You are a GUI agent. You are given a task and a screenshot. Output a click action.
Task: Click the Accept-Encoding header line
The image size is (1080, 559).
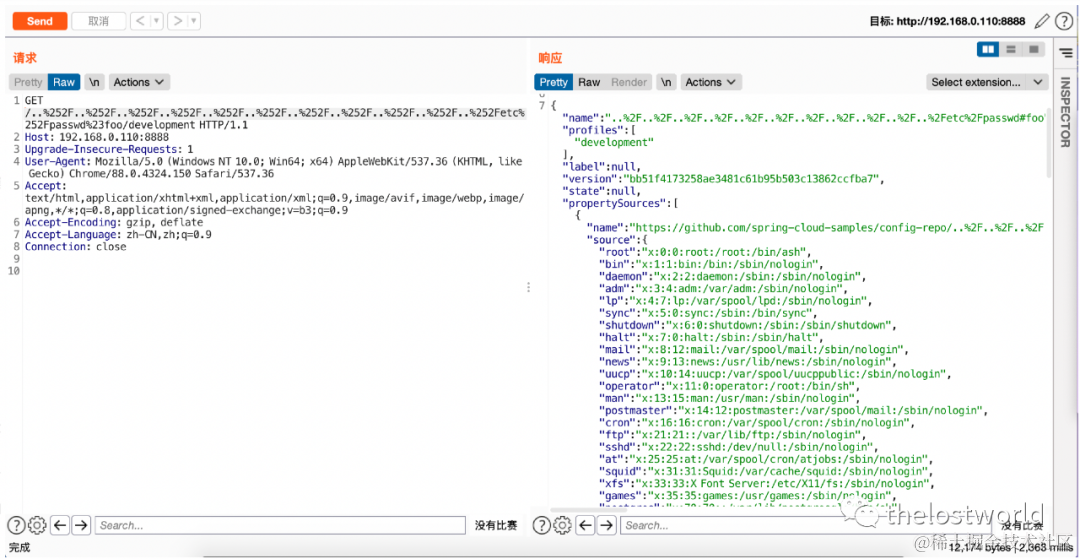pos(114,222)
